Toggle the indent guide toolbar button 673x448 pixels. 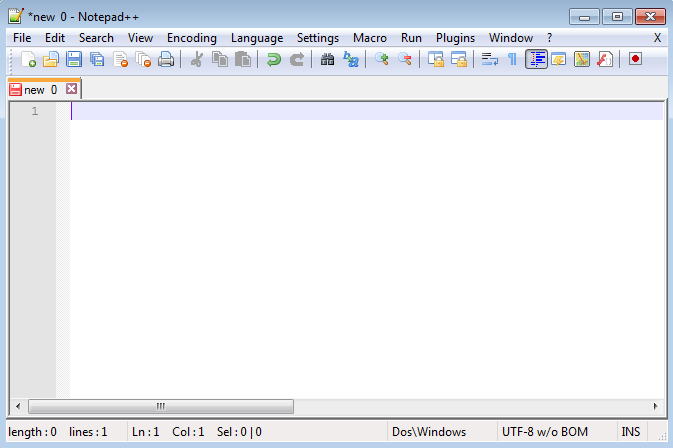tap(536, 59)
